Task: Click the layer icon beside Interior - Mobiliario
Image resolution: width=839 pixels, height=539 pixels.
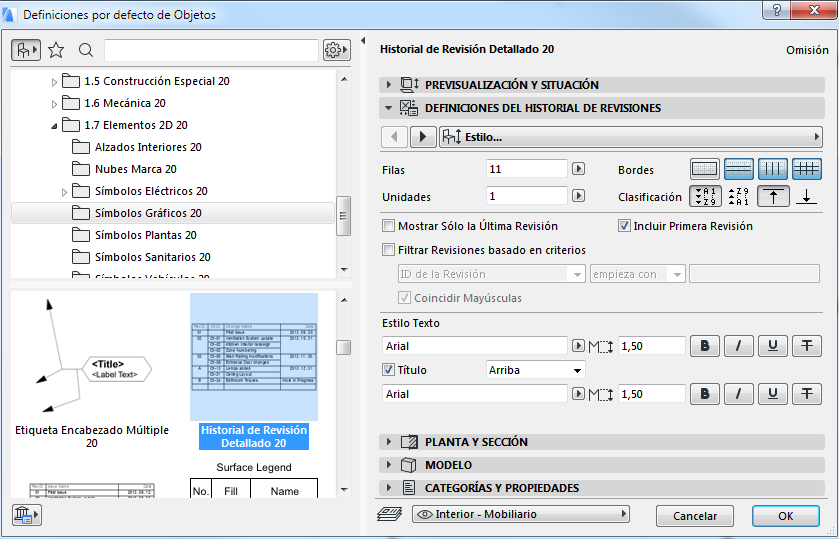Action: click(390, 514)
